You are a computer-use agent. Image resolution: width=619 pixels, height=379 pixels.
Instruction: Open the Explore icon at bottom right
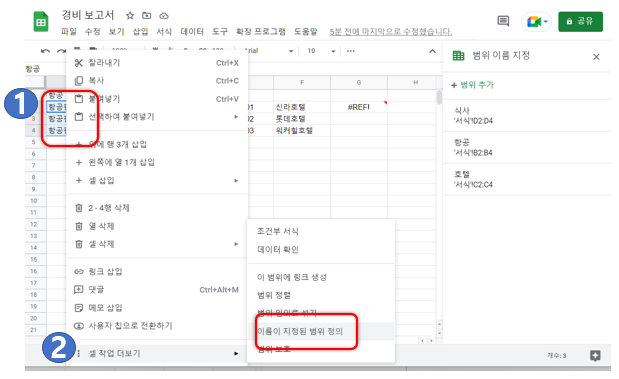595,356
